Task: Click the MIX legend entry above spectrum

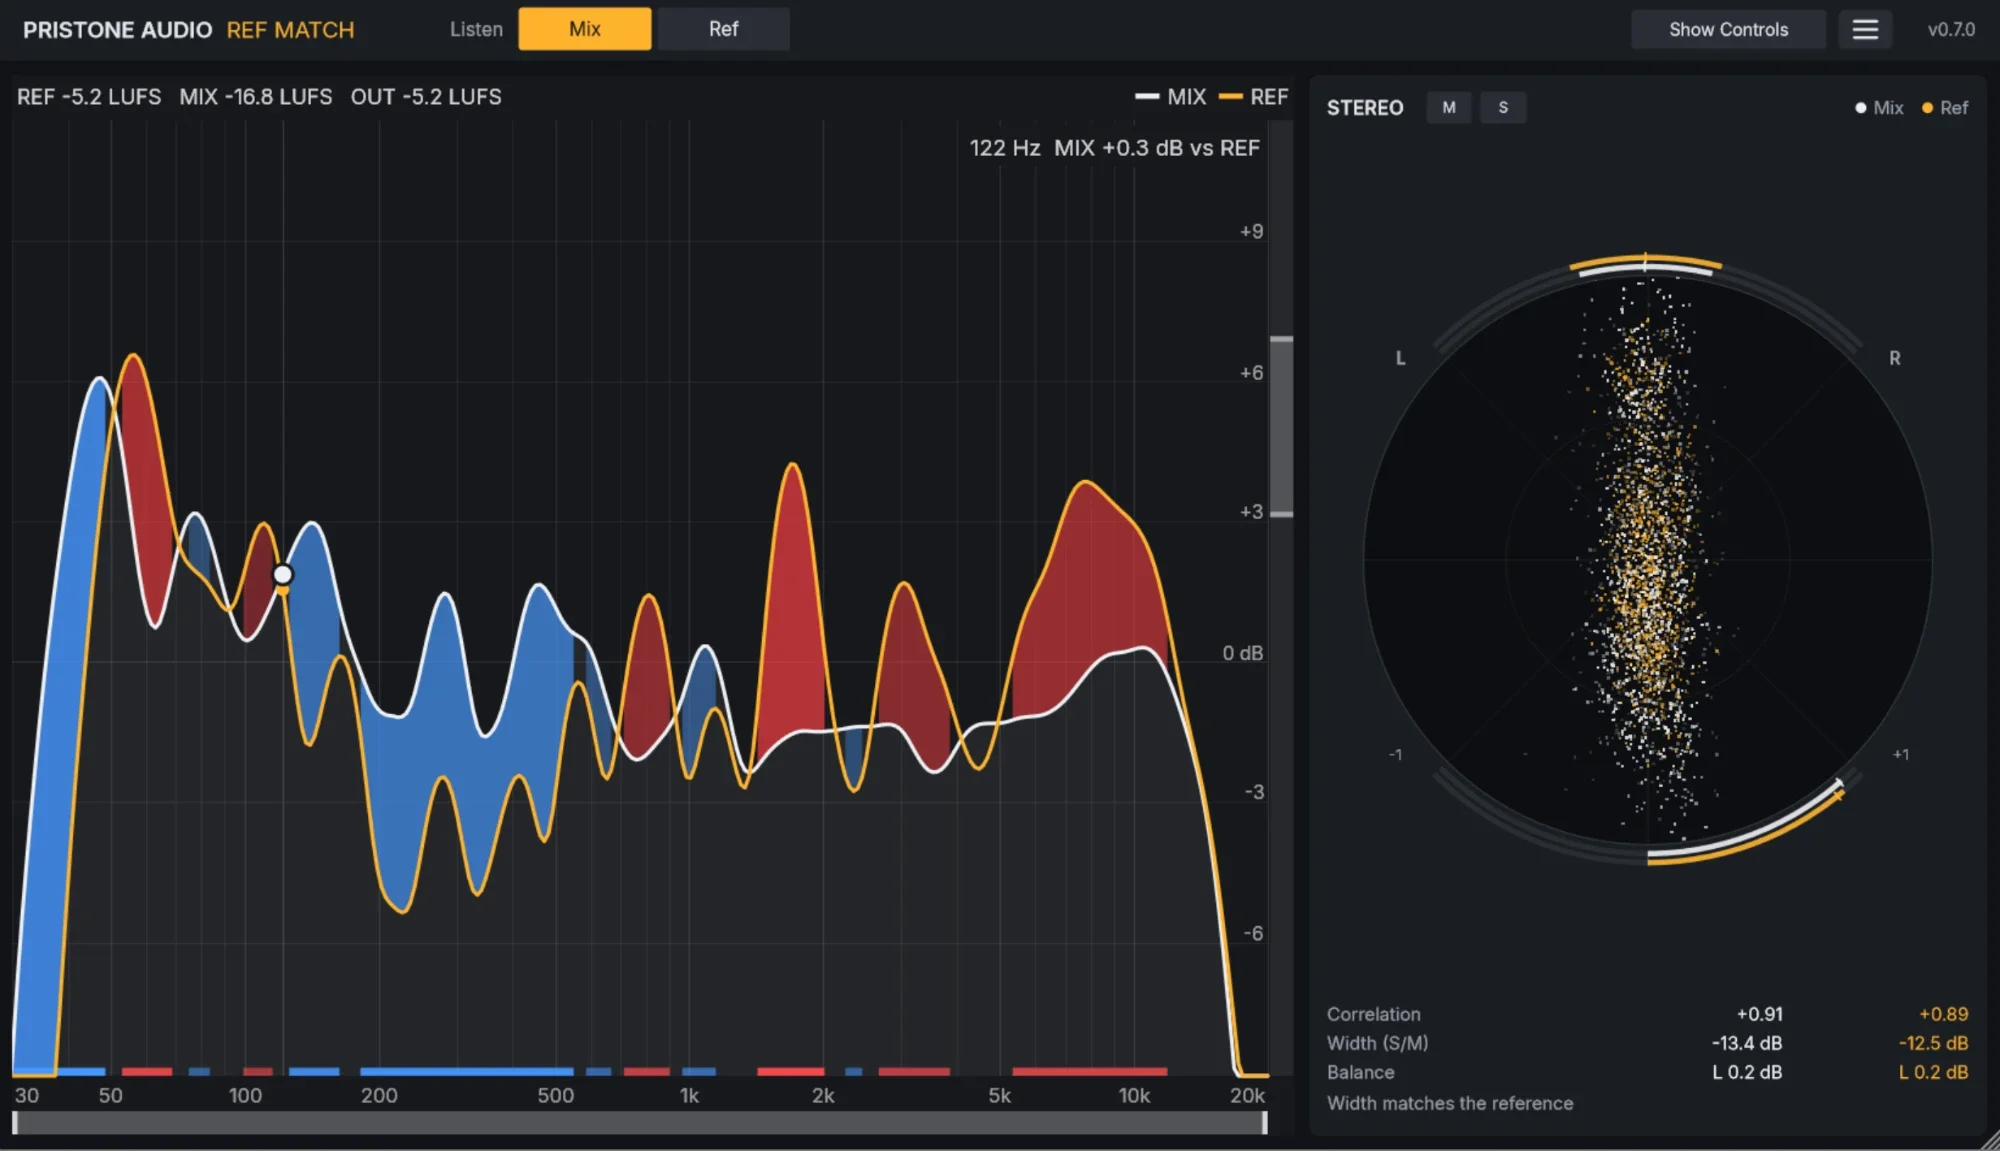Action: 1171,97
